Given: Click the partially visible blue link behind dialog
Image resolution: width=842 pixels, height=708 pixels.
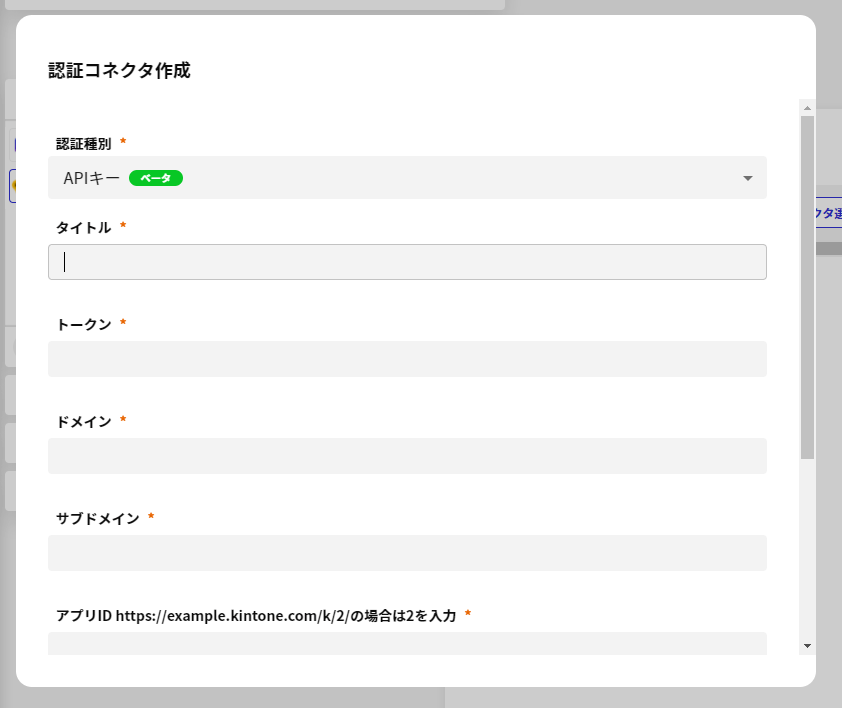Looking at the screenshot, I should (829, 213).
